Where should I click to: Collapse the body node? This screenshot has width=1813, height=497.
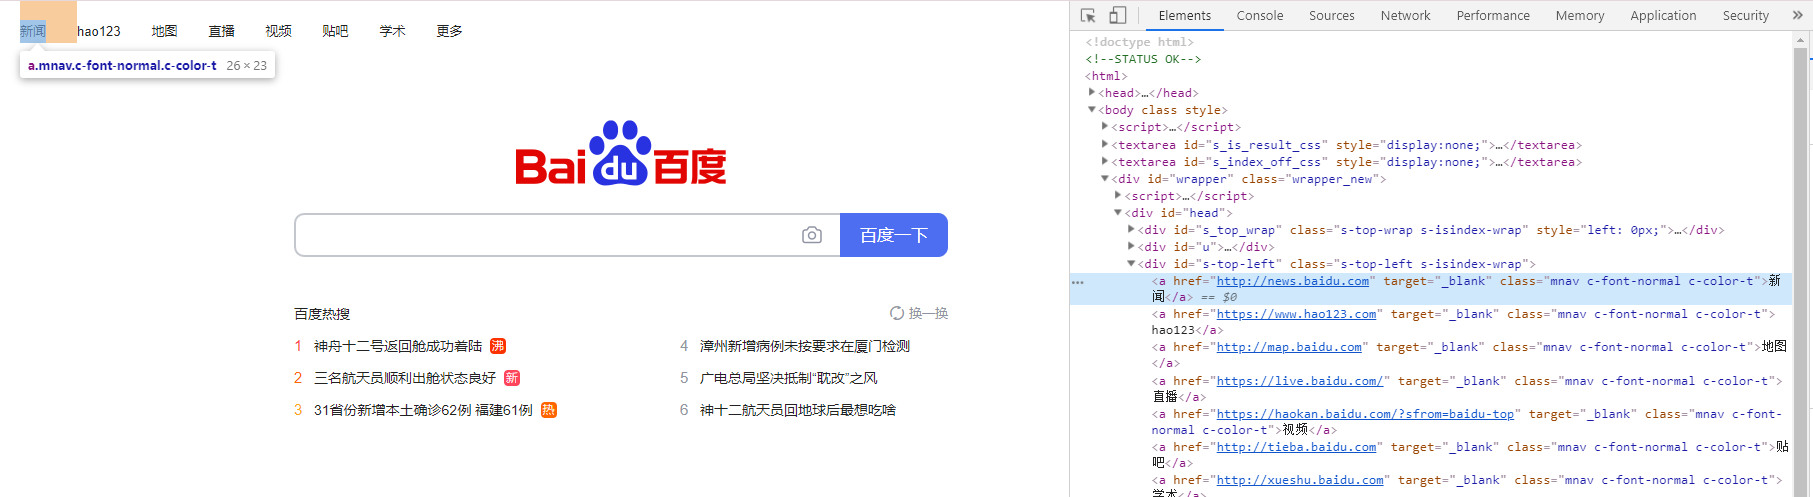tap(1092, 109)
